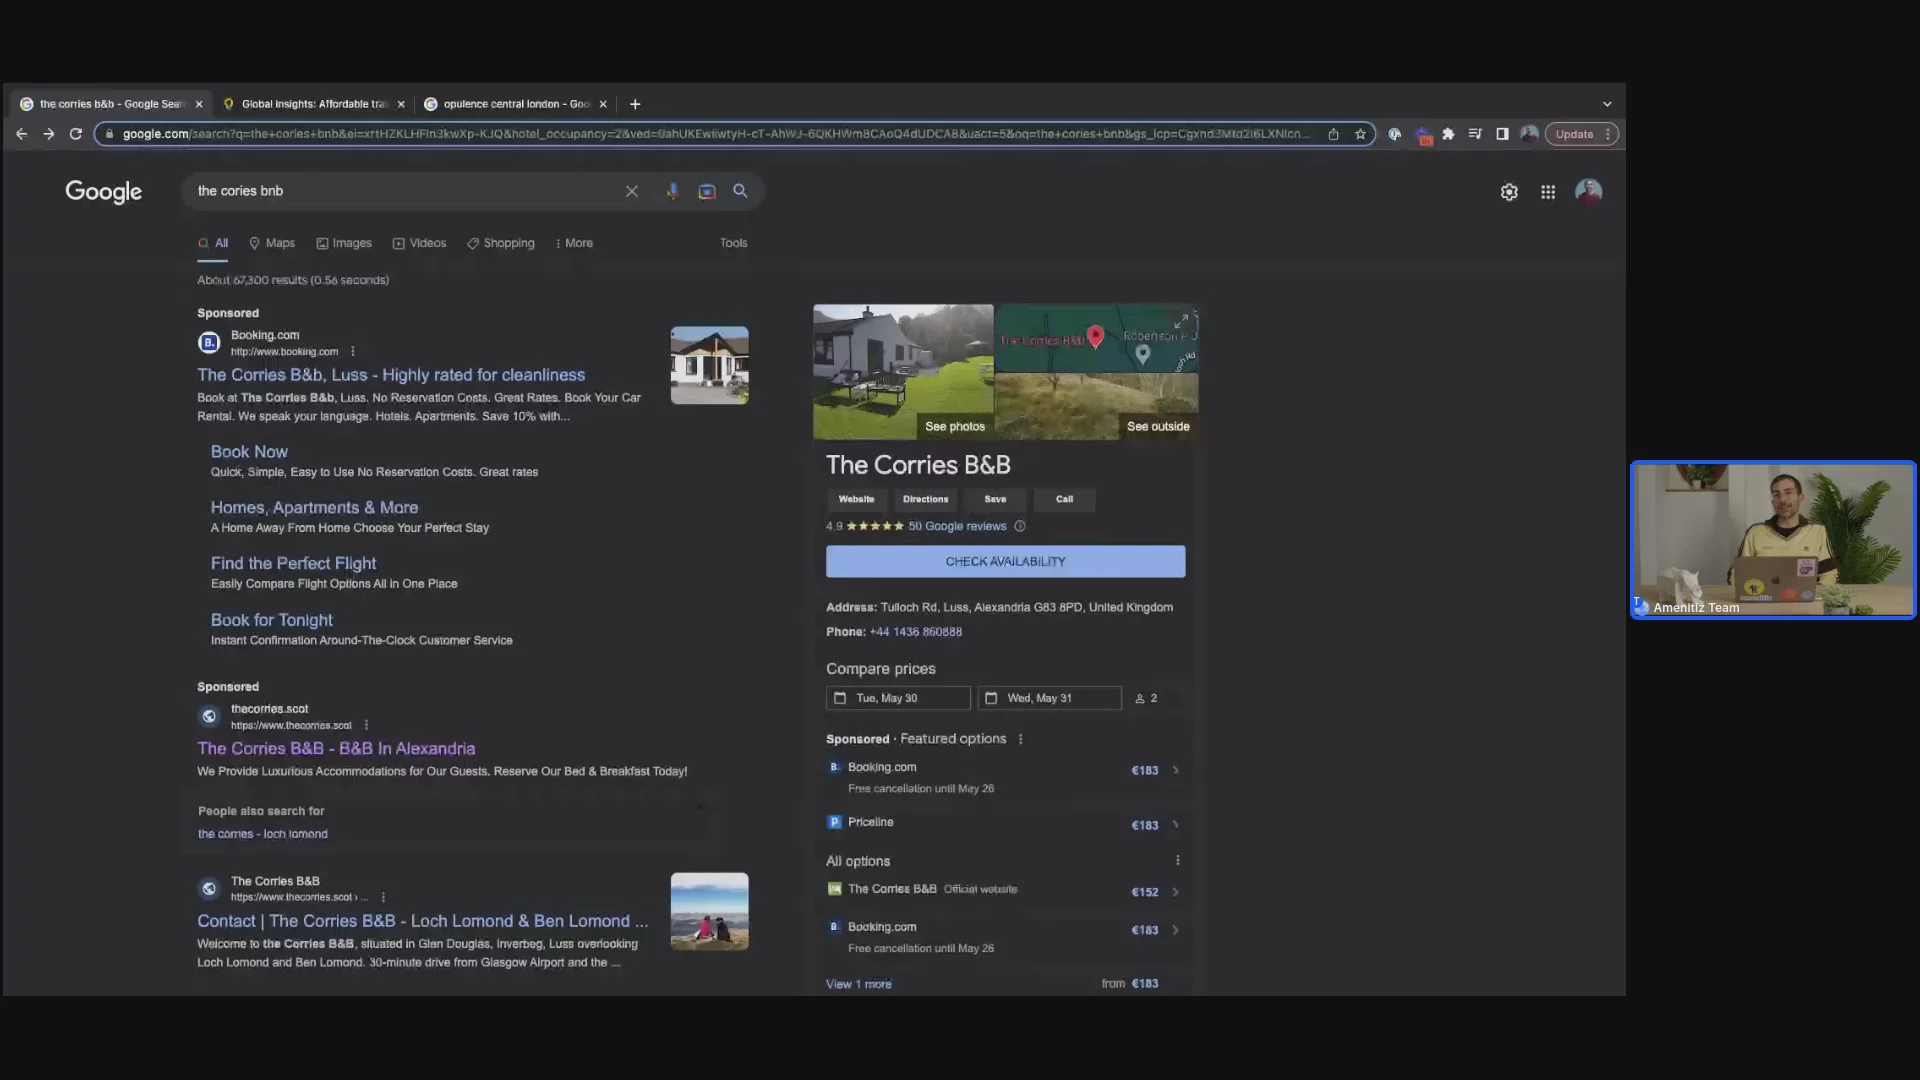Switch to Shopping results tab
The image size is (1920, 1080).
click(500, 243)
